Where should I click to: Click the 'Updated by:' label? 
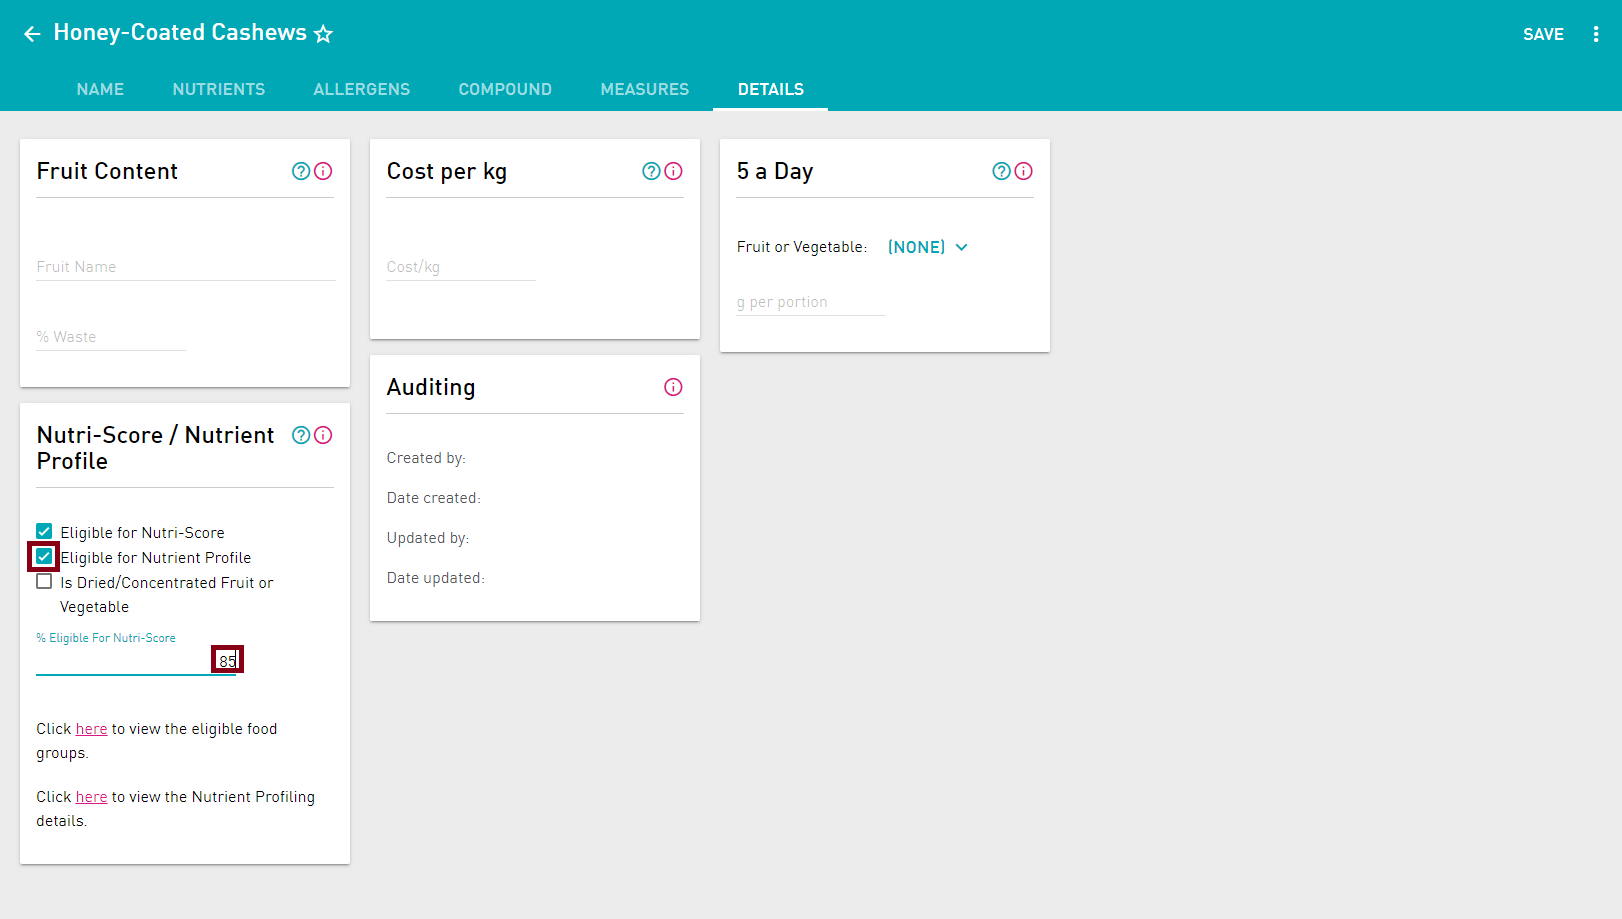click(x=428, y=538)
